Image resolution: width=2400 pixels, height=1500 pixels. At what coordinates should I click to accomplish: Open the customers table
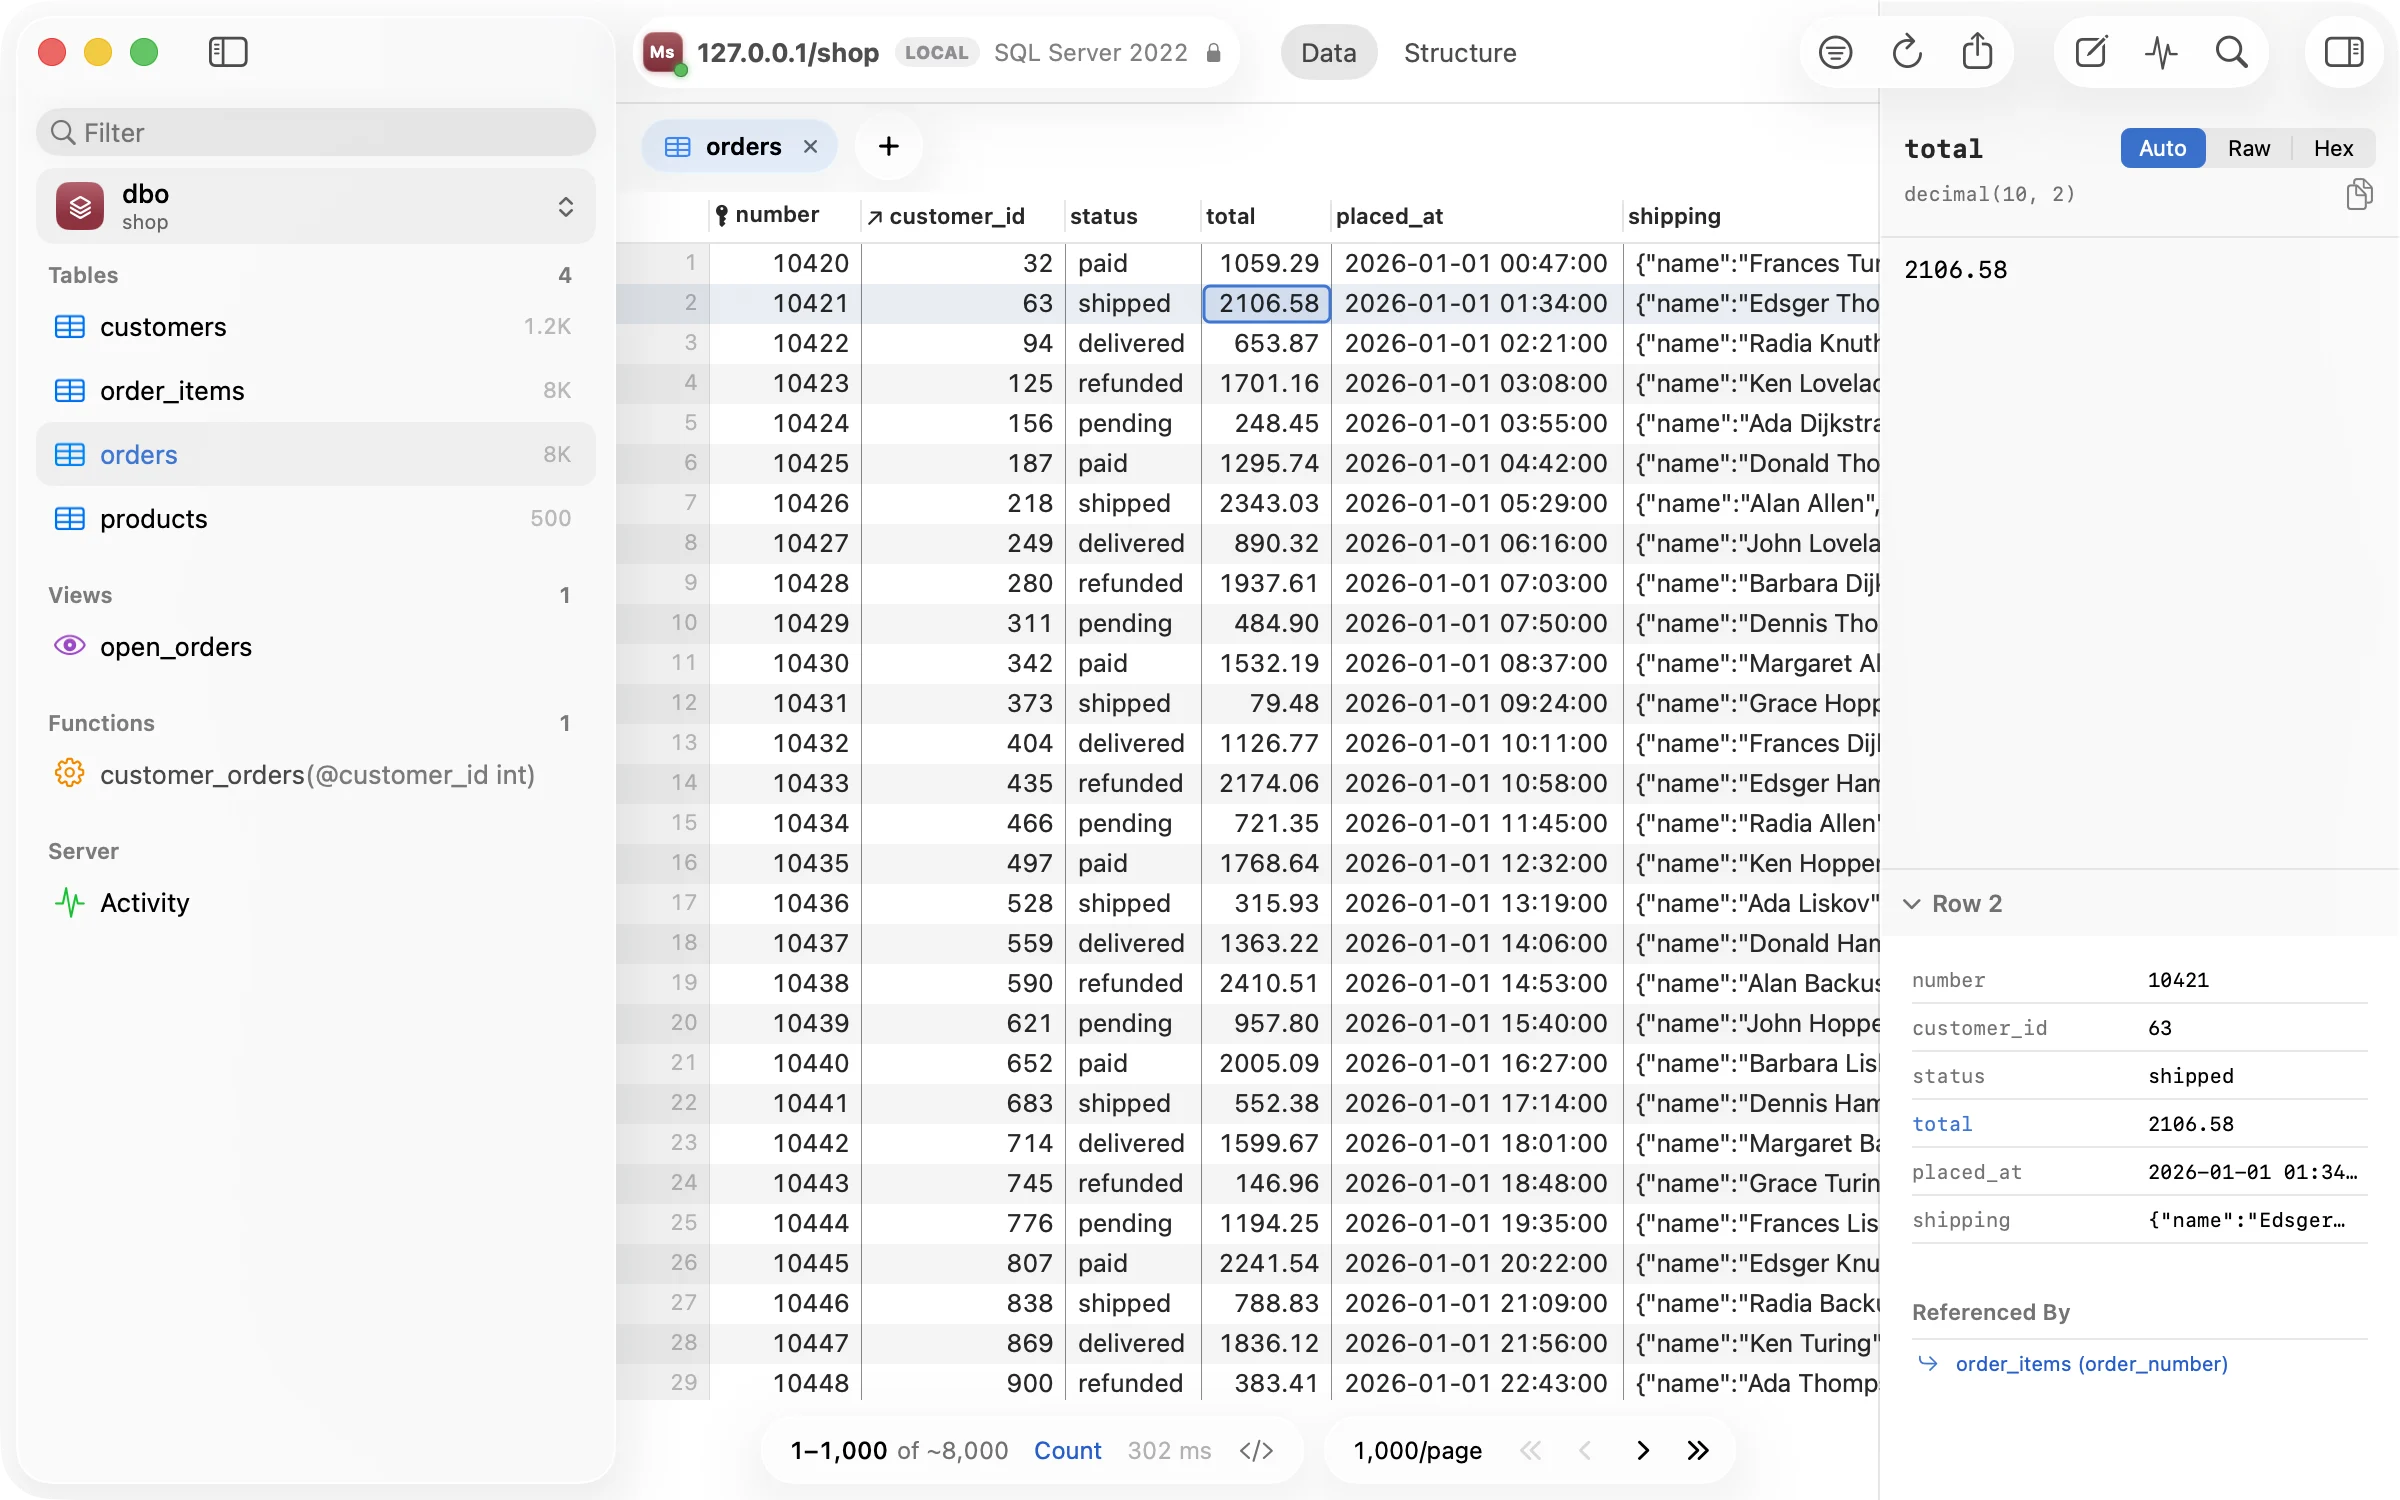tap(316, 327)
